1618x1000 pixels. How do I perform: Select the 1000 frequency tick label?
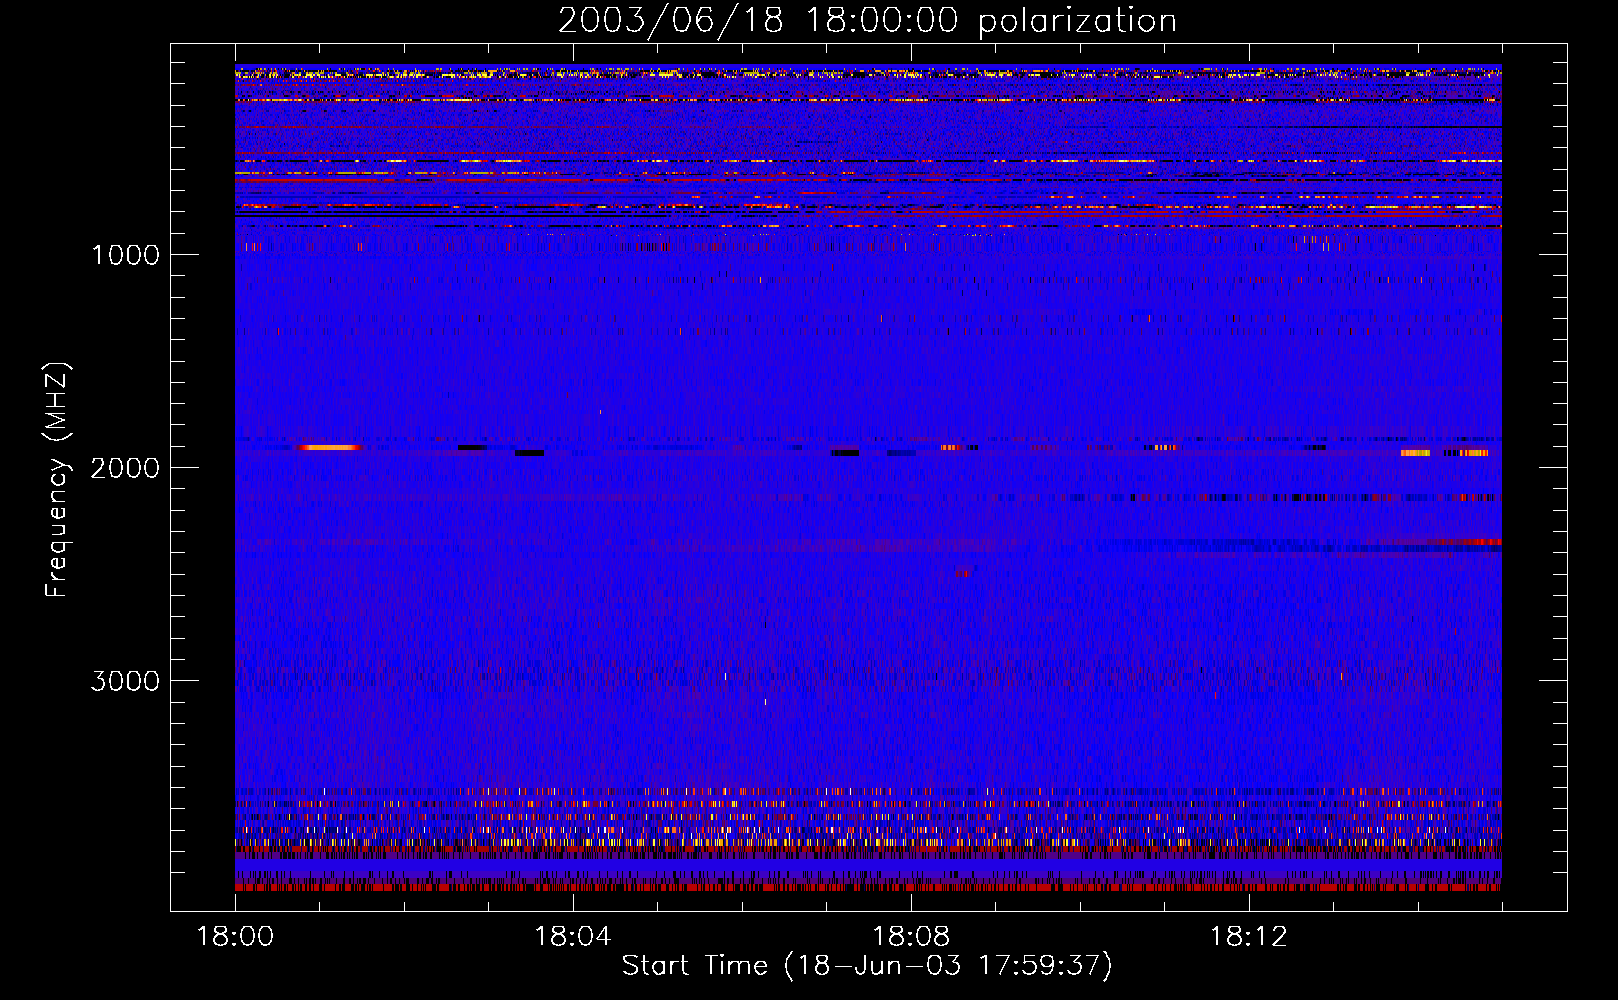pyautogui.click(x=125, y=255)
